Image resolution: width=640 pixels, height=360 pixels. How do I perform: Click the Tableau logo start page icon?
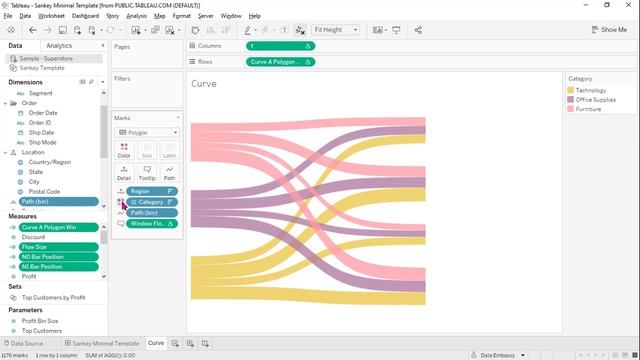(x=11, y=30)
